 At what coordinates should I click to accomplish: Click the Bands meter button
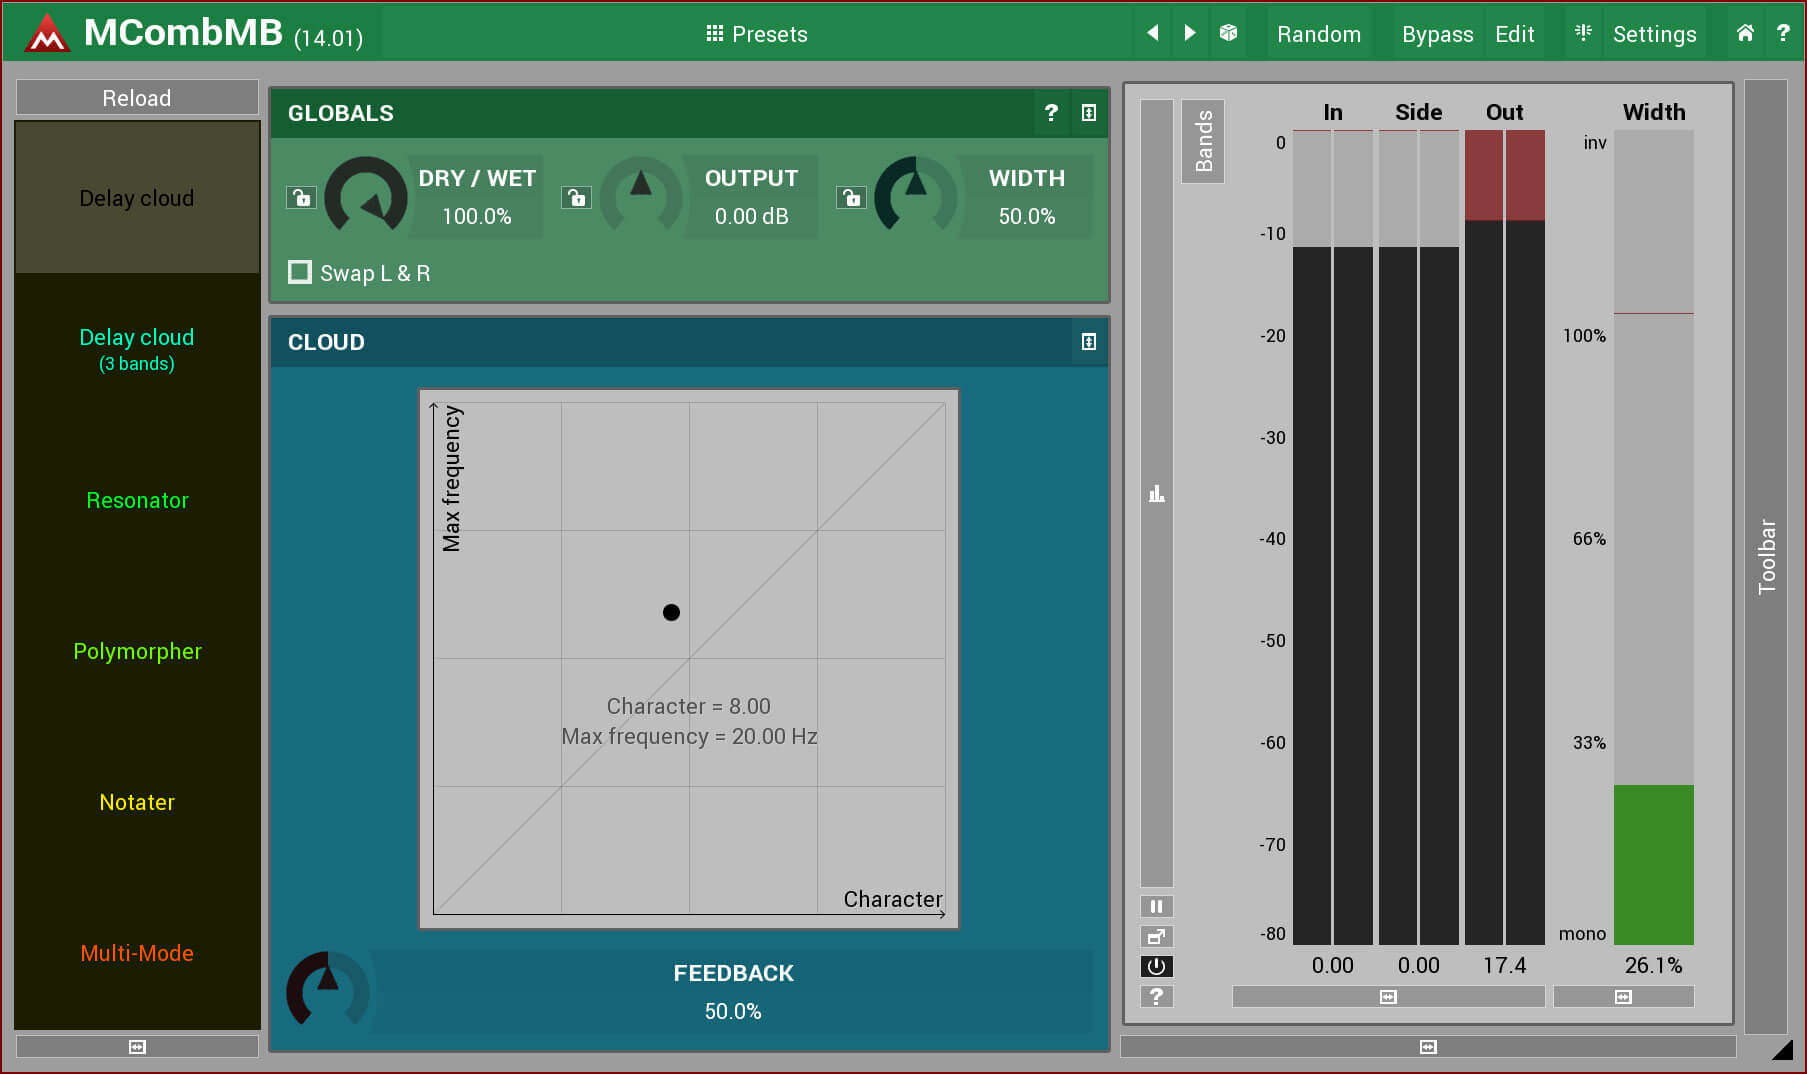click(x=1203, y=141)
